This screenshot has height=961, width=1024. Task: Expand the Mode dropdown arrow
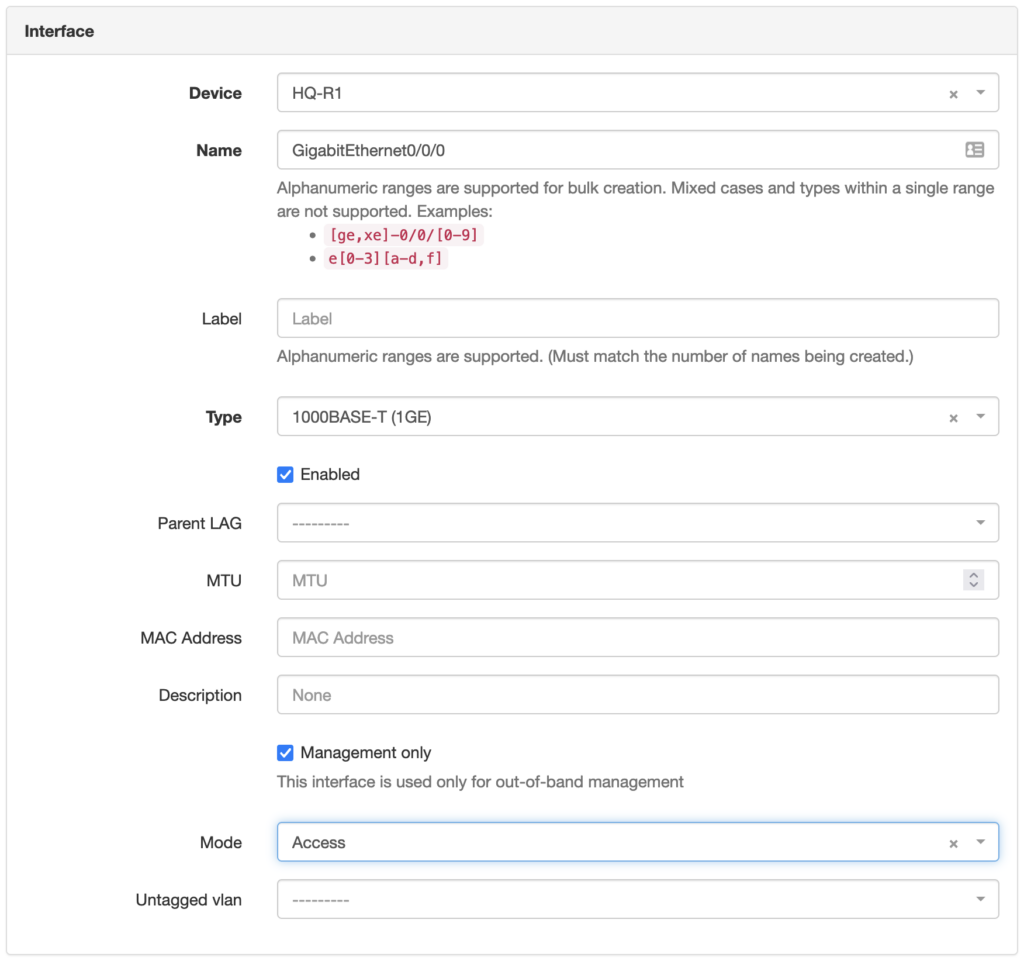[980, 842]
